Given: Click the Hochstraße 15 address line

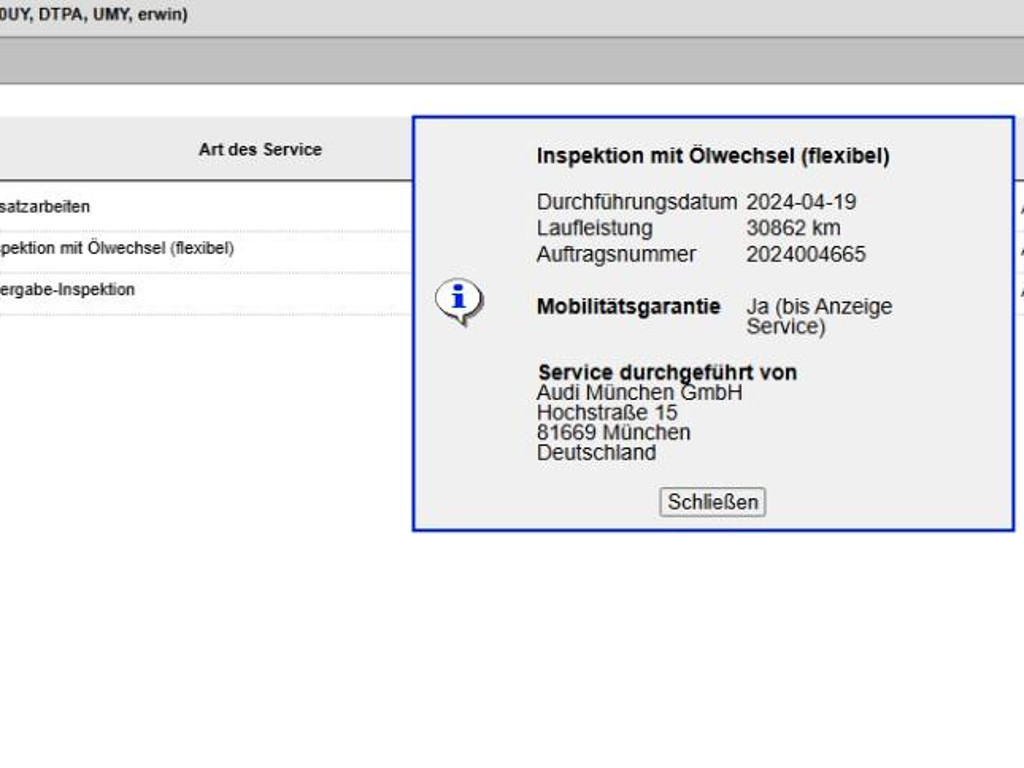Looking at the screenshot, I should [606, 413].
